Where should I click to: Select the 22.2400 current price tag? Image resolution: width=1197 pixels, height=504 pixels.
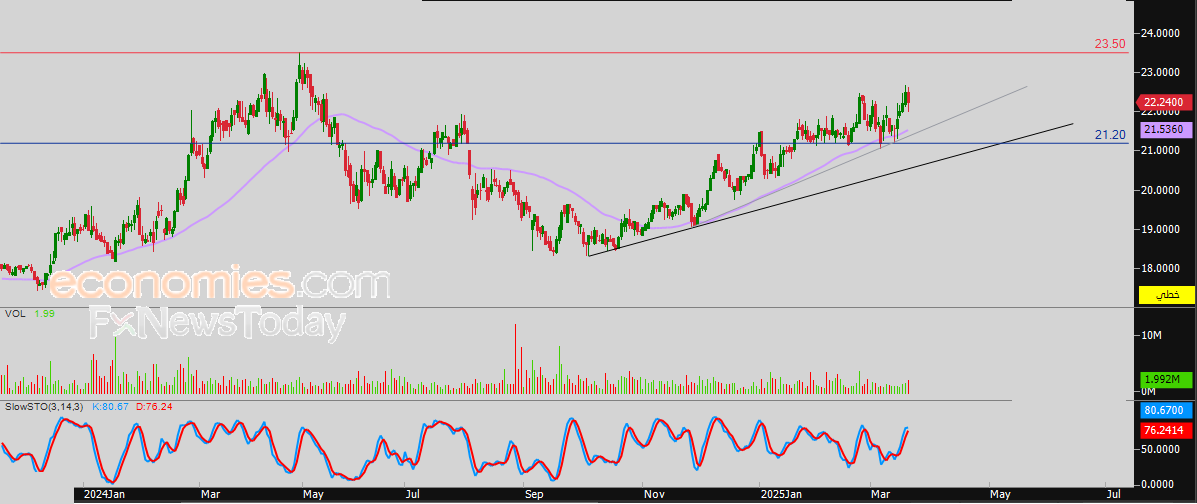click(1165, 102)
